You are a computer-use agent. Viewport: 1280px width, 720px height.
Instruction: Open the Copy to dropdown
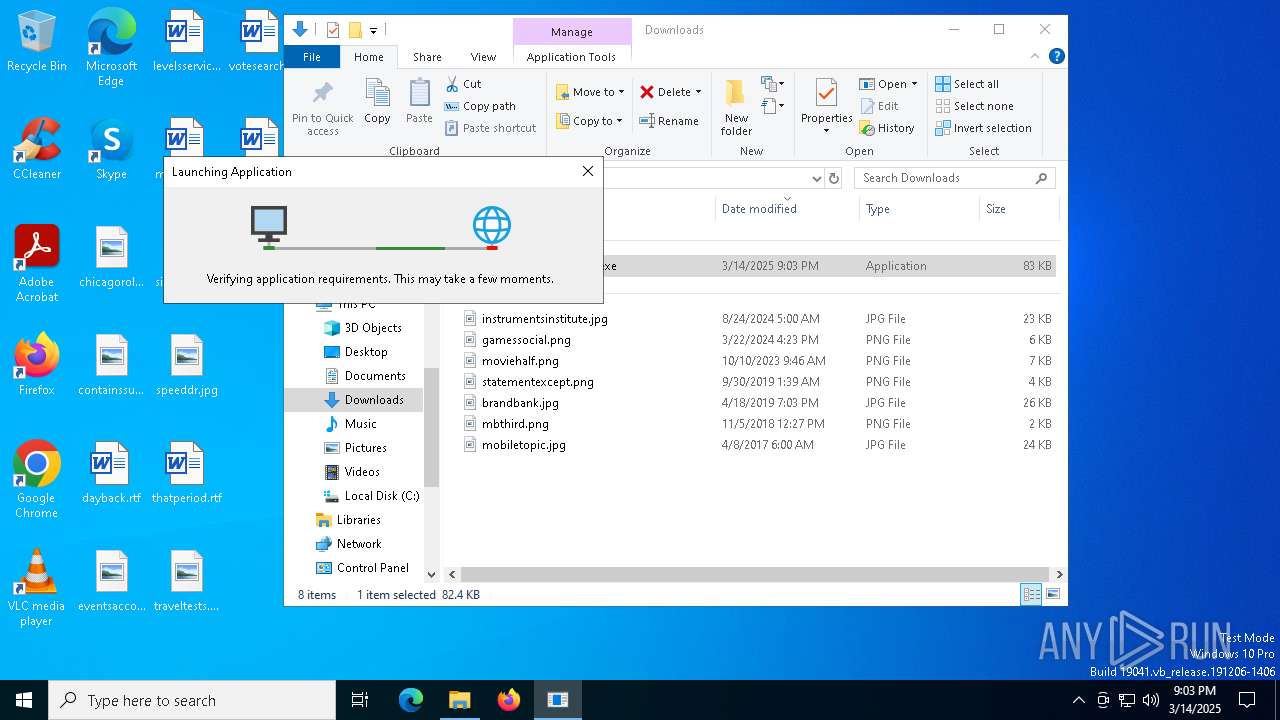(589, 121)
